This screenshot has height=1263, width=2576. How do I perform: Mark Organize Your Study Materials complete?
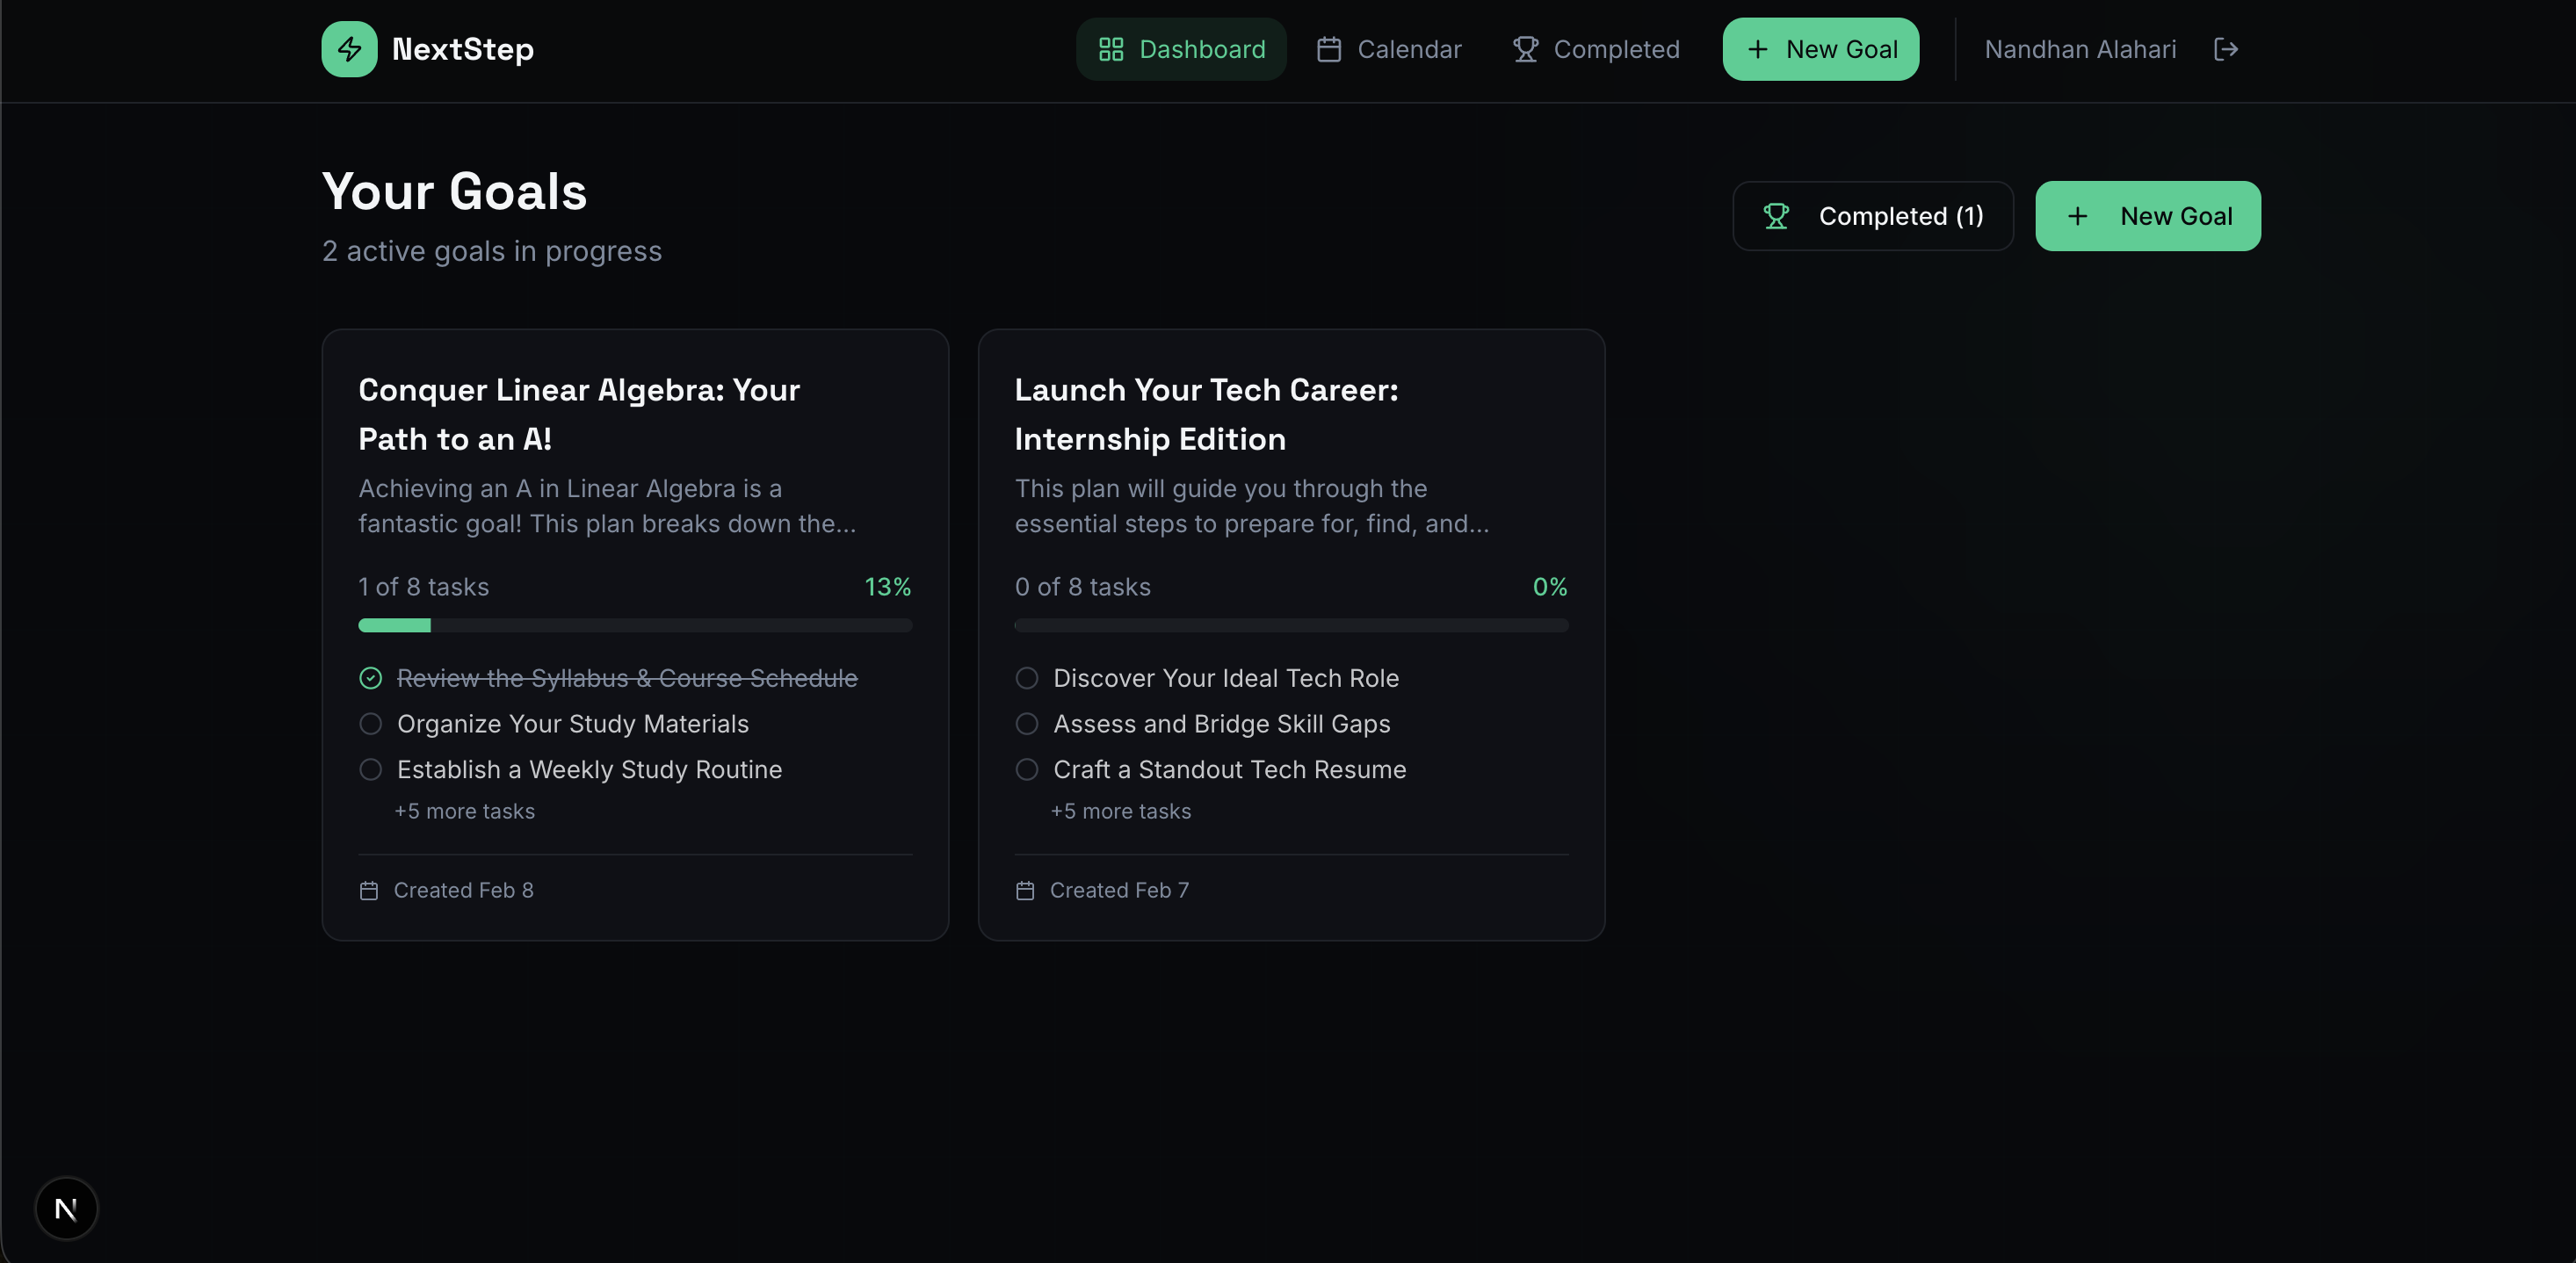[x=371, y=724]
